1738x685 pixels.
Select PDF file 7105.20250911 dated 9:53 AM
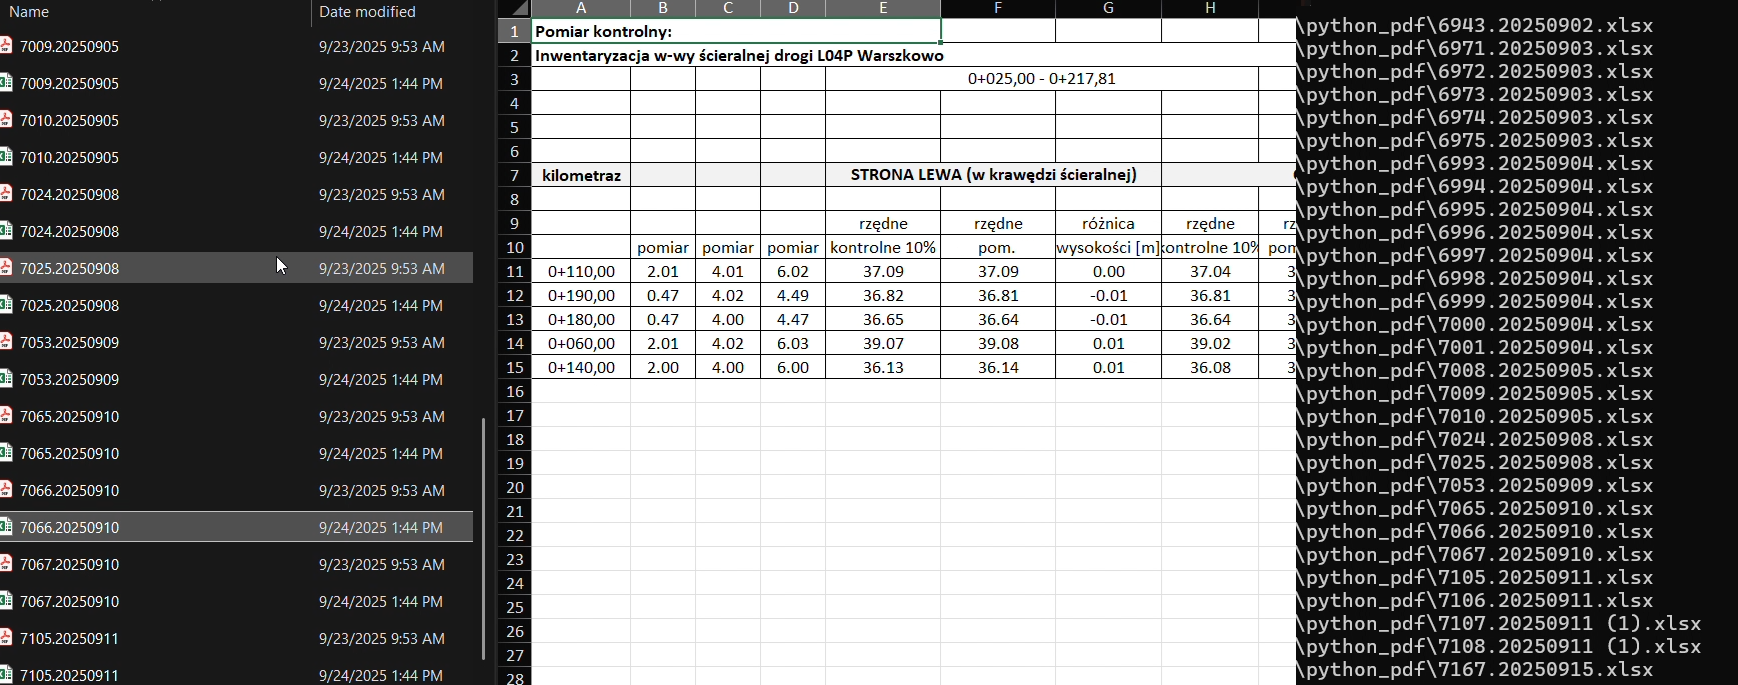click(236, 638)
